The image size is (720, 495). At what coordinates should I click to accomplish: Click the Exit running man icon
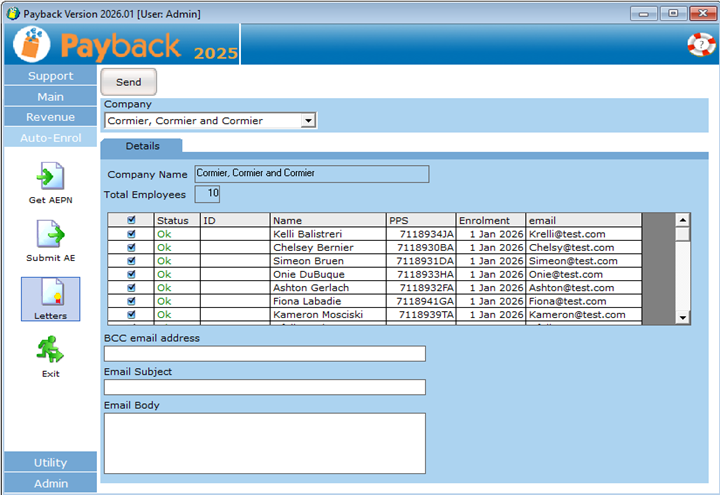pyautogui.click(x=50, y=350)
